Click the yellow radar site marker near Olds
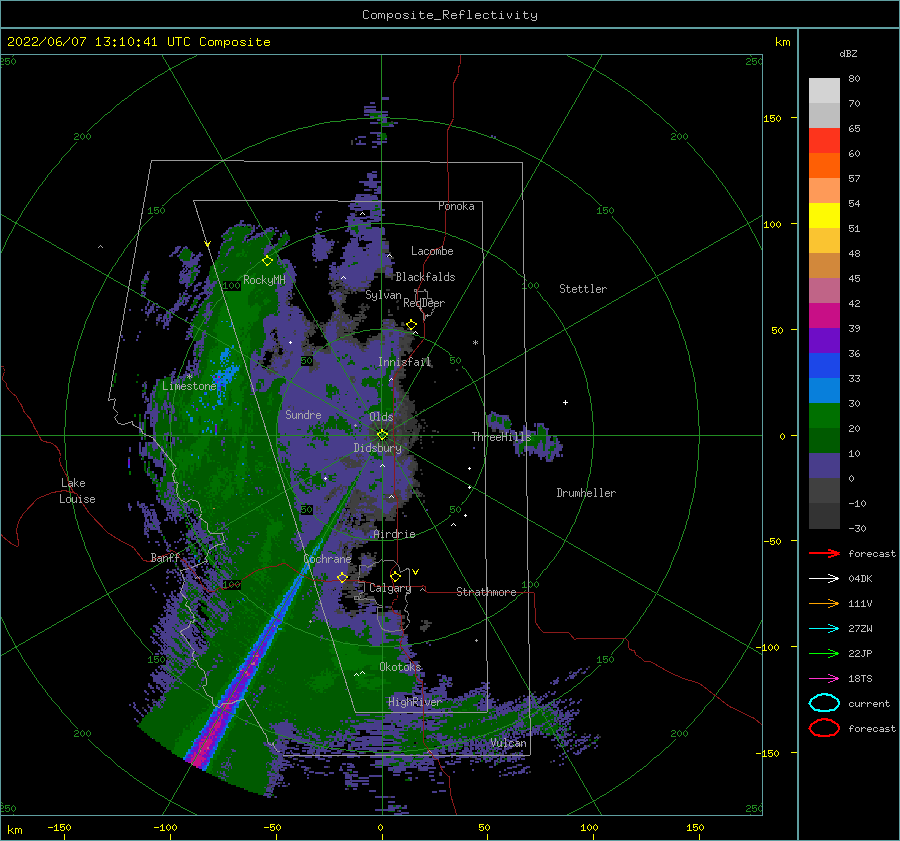Viewport: 900px width, 841px height. coord(382,435)
